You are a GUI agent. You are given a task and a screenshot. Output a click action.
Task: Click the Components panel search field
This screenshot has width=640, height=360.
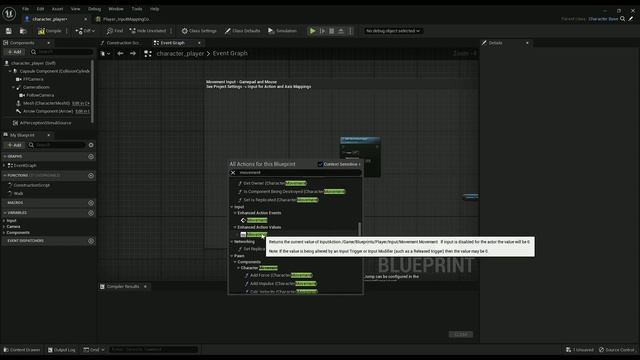[x=61, y=52]
